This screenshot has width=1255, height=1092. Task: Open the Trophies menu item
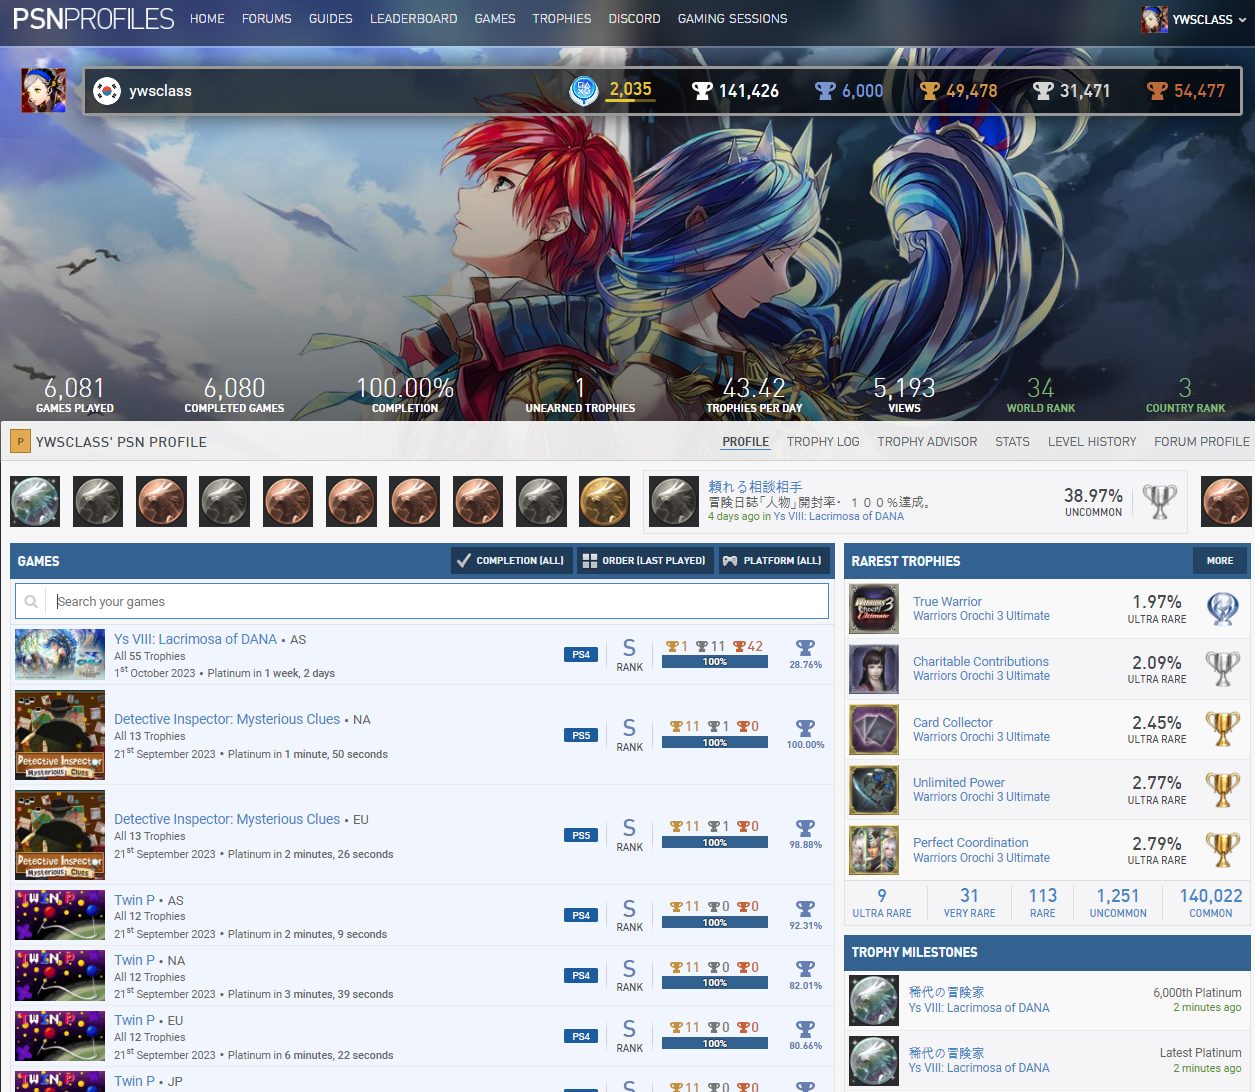click(x=562, y=19)
